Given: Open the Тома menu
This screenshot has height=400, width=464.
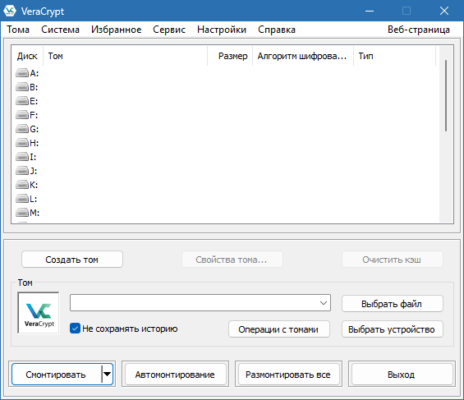Looking at the screenshot, I should (x=18, y=30).
